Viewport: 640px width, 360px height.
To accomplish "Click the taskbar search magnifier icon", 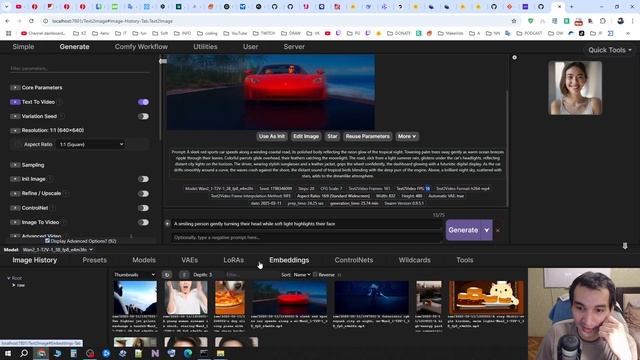I will (x=24, y=353).
